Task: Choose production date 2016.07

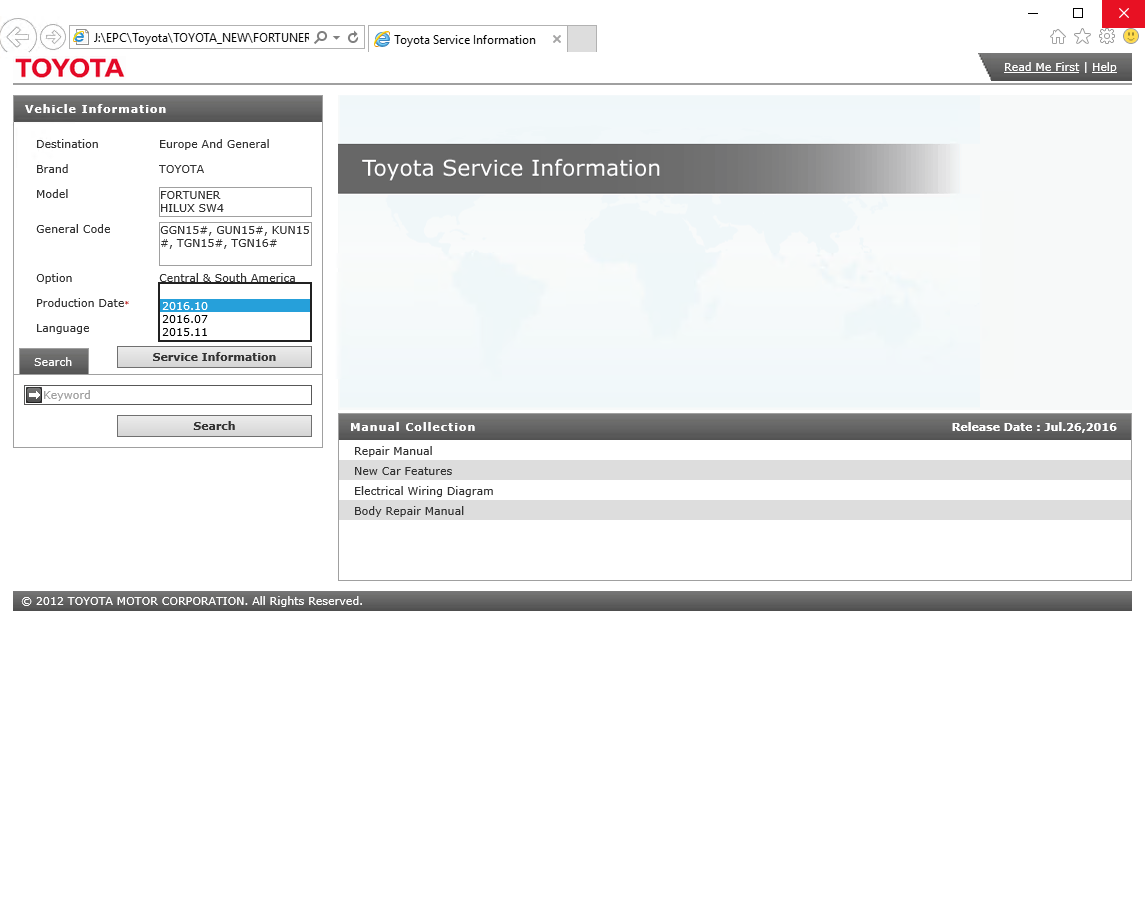Action: [235, 319]
